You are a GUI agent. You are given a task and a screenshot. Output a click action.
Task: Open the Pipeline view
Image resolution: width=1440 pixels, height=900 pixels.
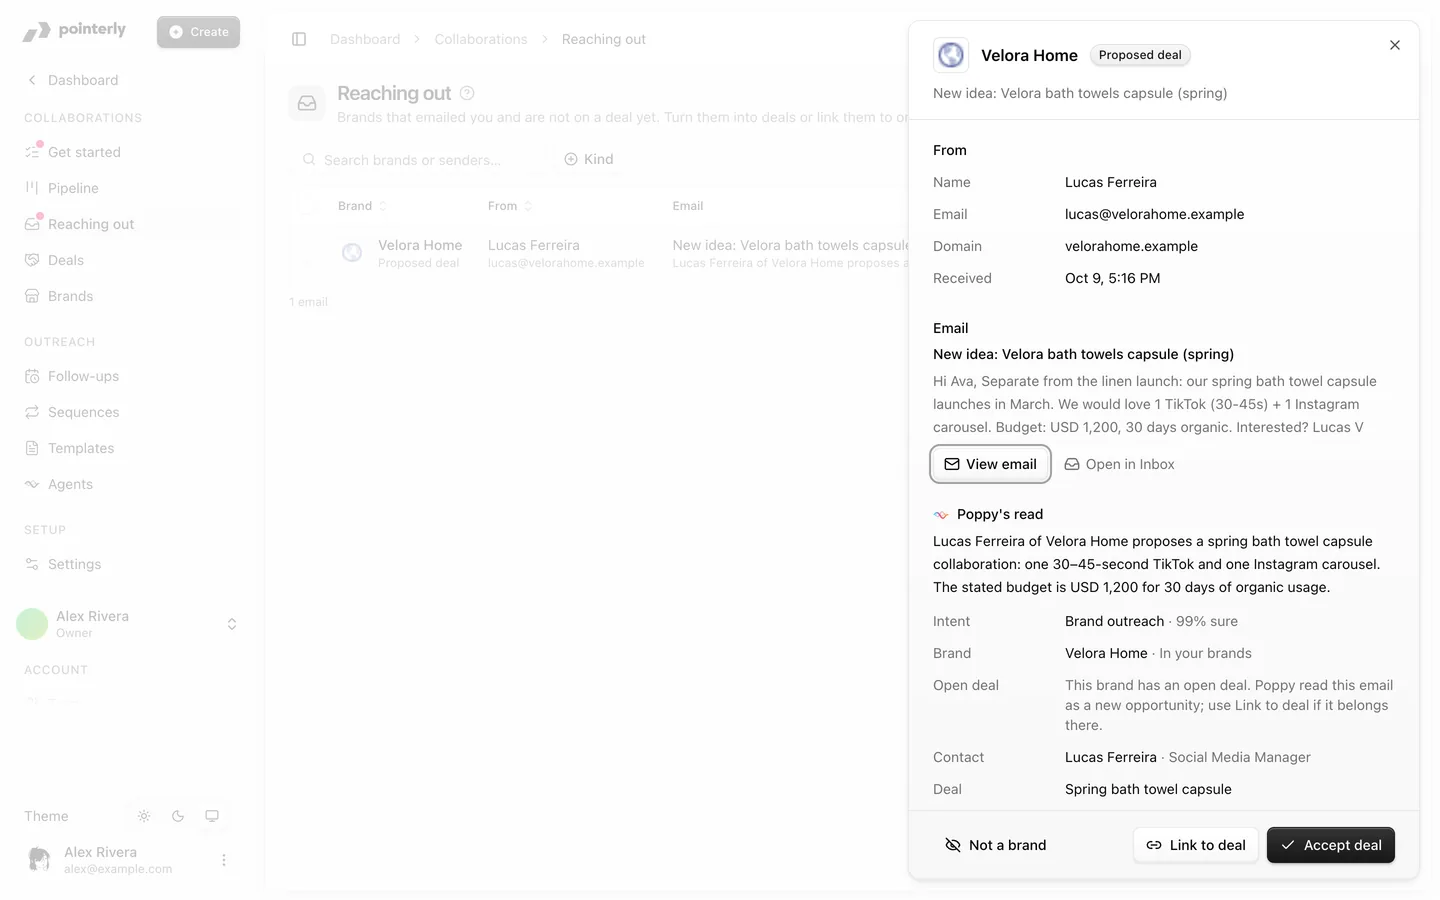(73, 188)
